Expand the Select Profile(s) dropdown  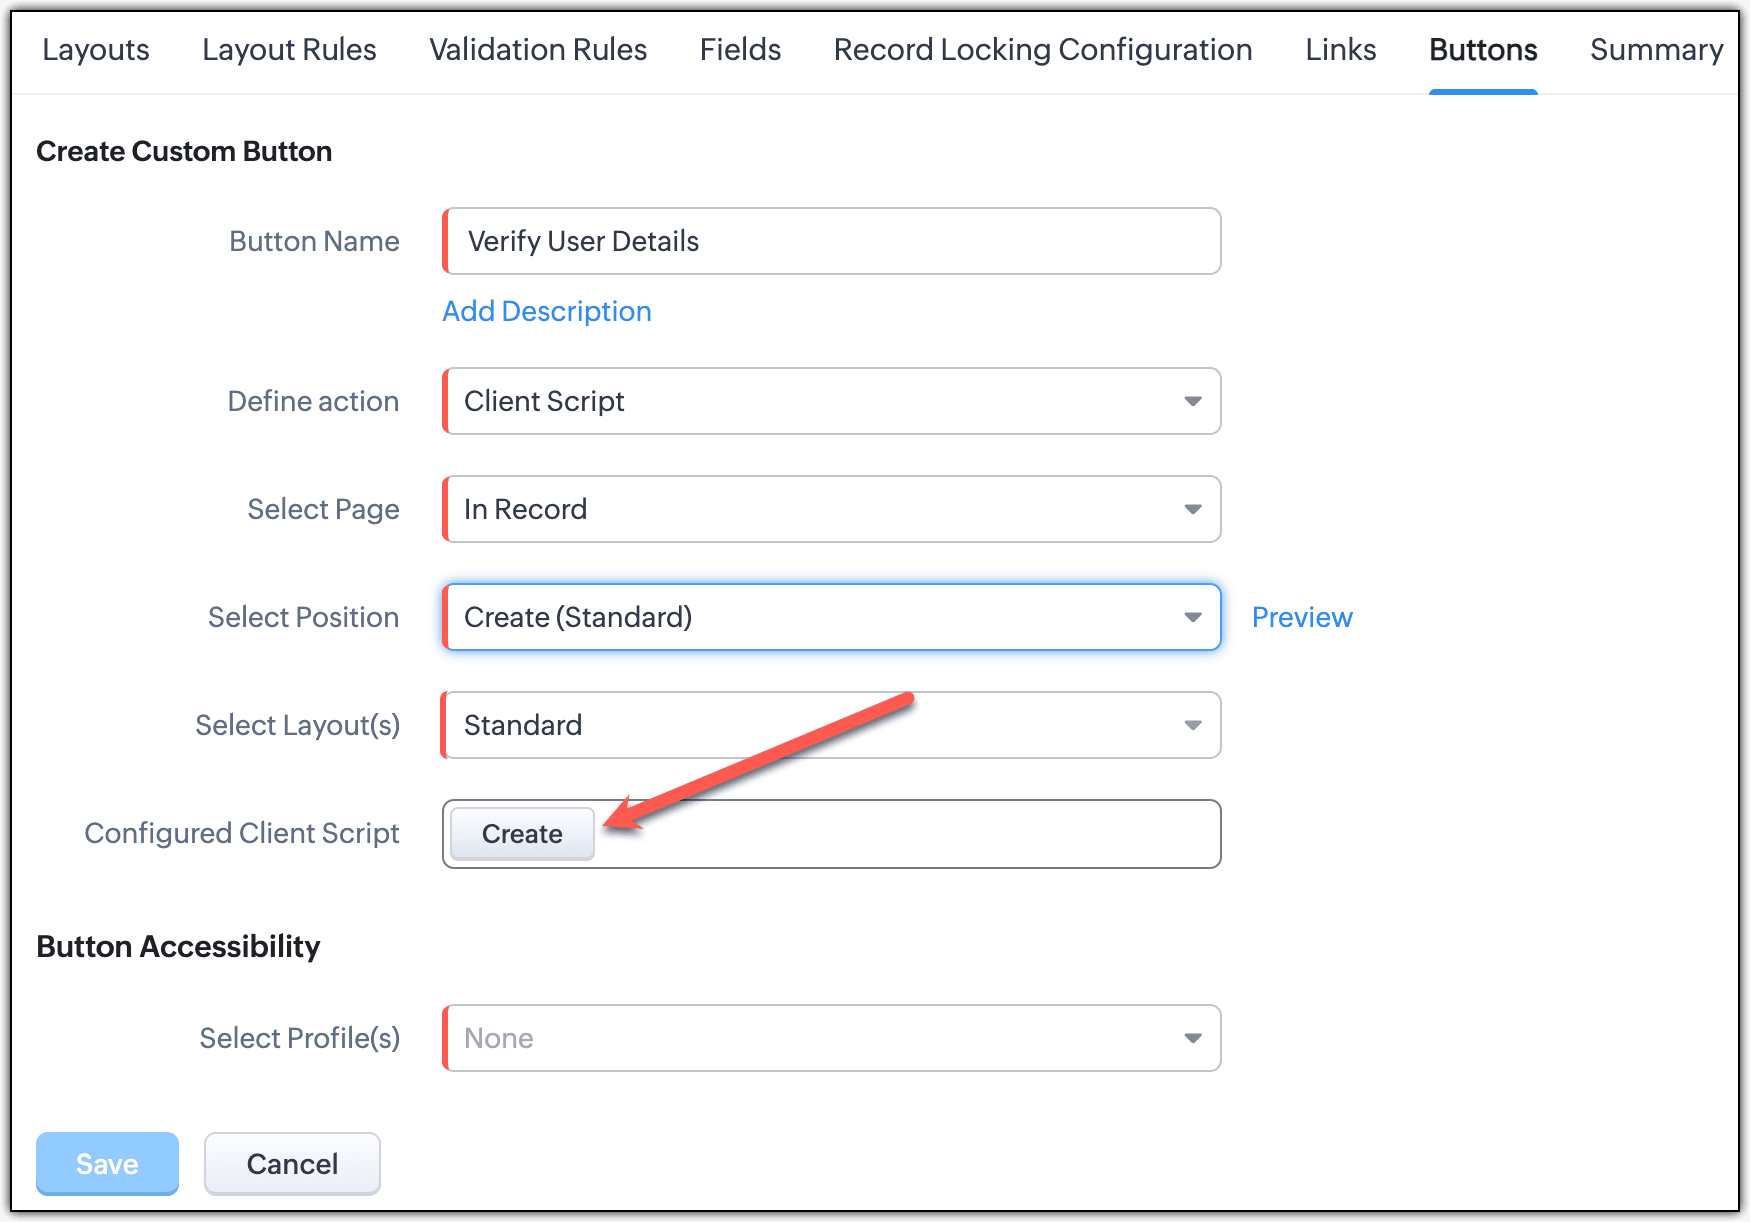point(832,1038)
